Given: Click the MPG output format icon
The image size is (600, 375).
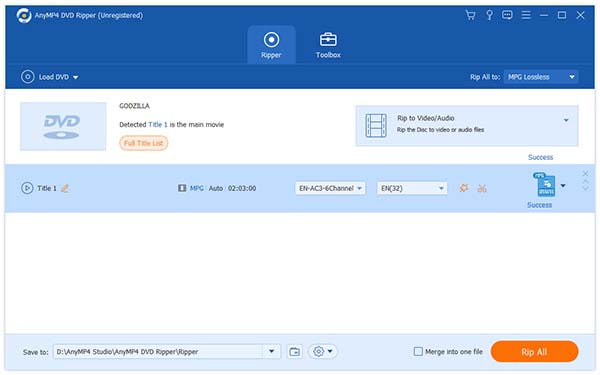Looking at the screenshot, I should click(x=545, y=184).
